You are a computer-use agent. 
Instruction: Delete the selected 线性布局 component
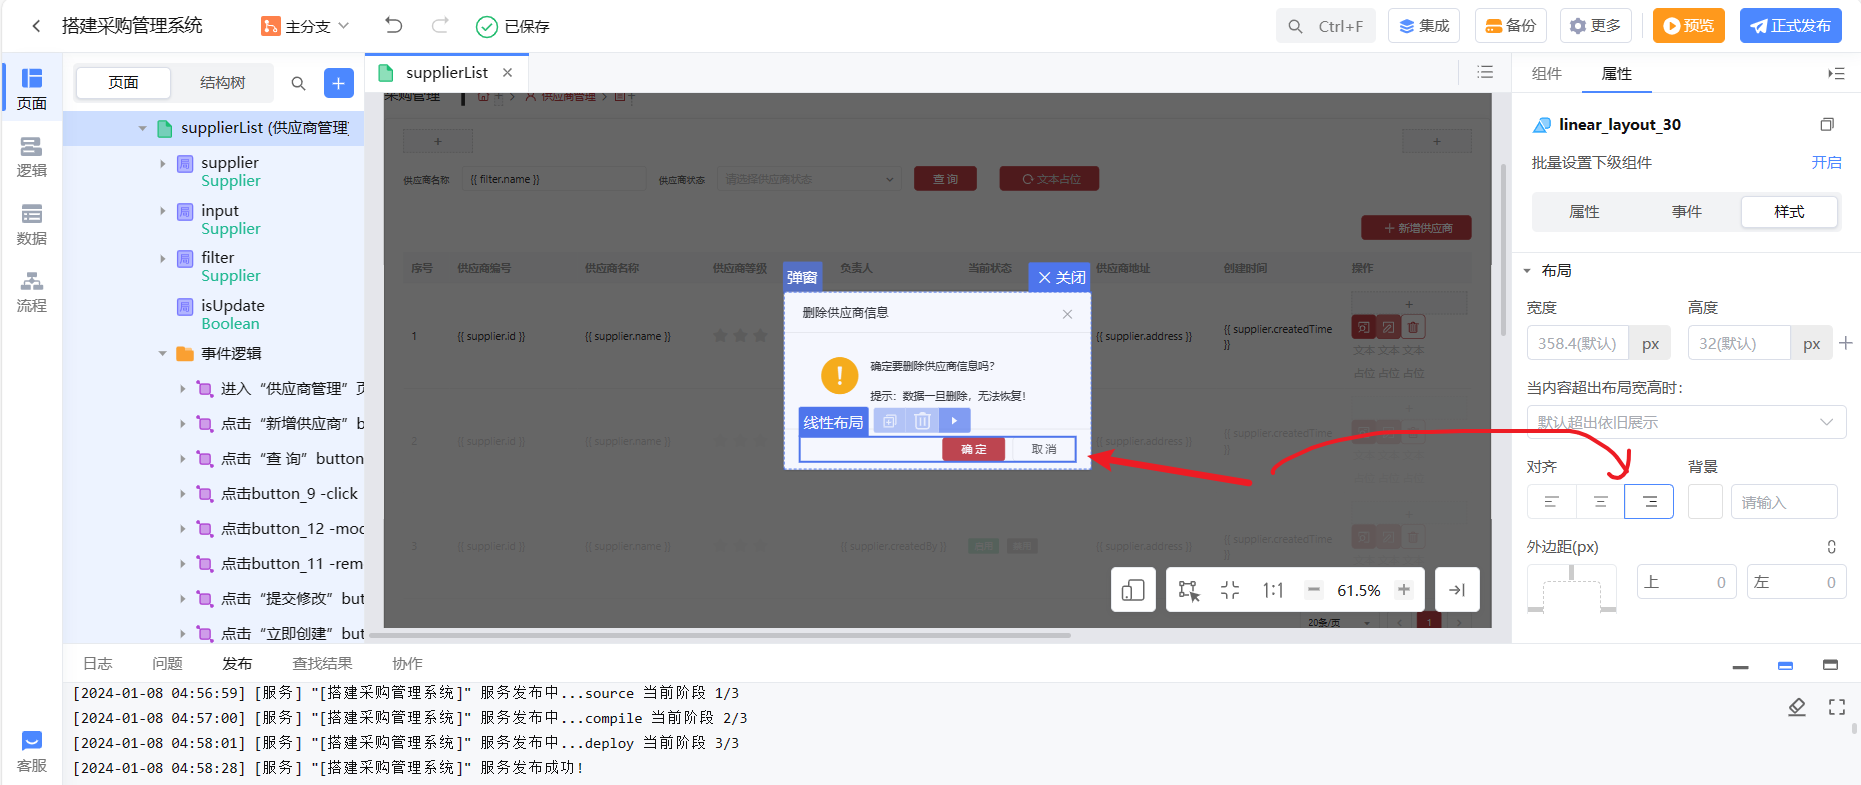click(x=922, y=421)
